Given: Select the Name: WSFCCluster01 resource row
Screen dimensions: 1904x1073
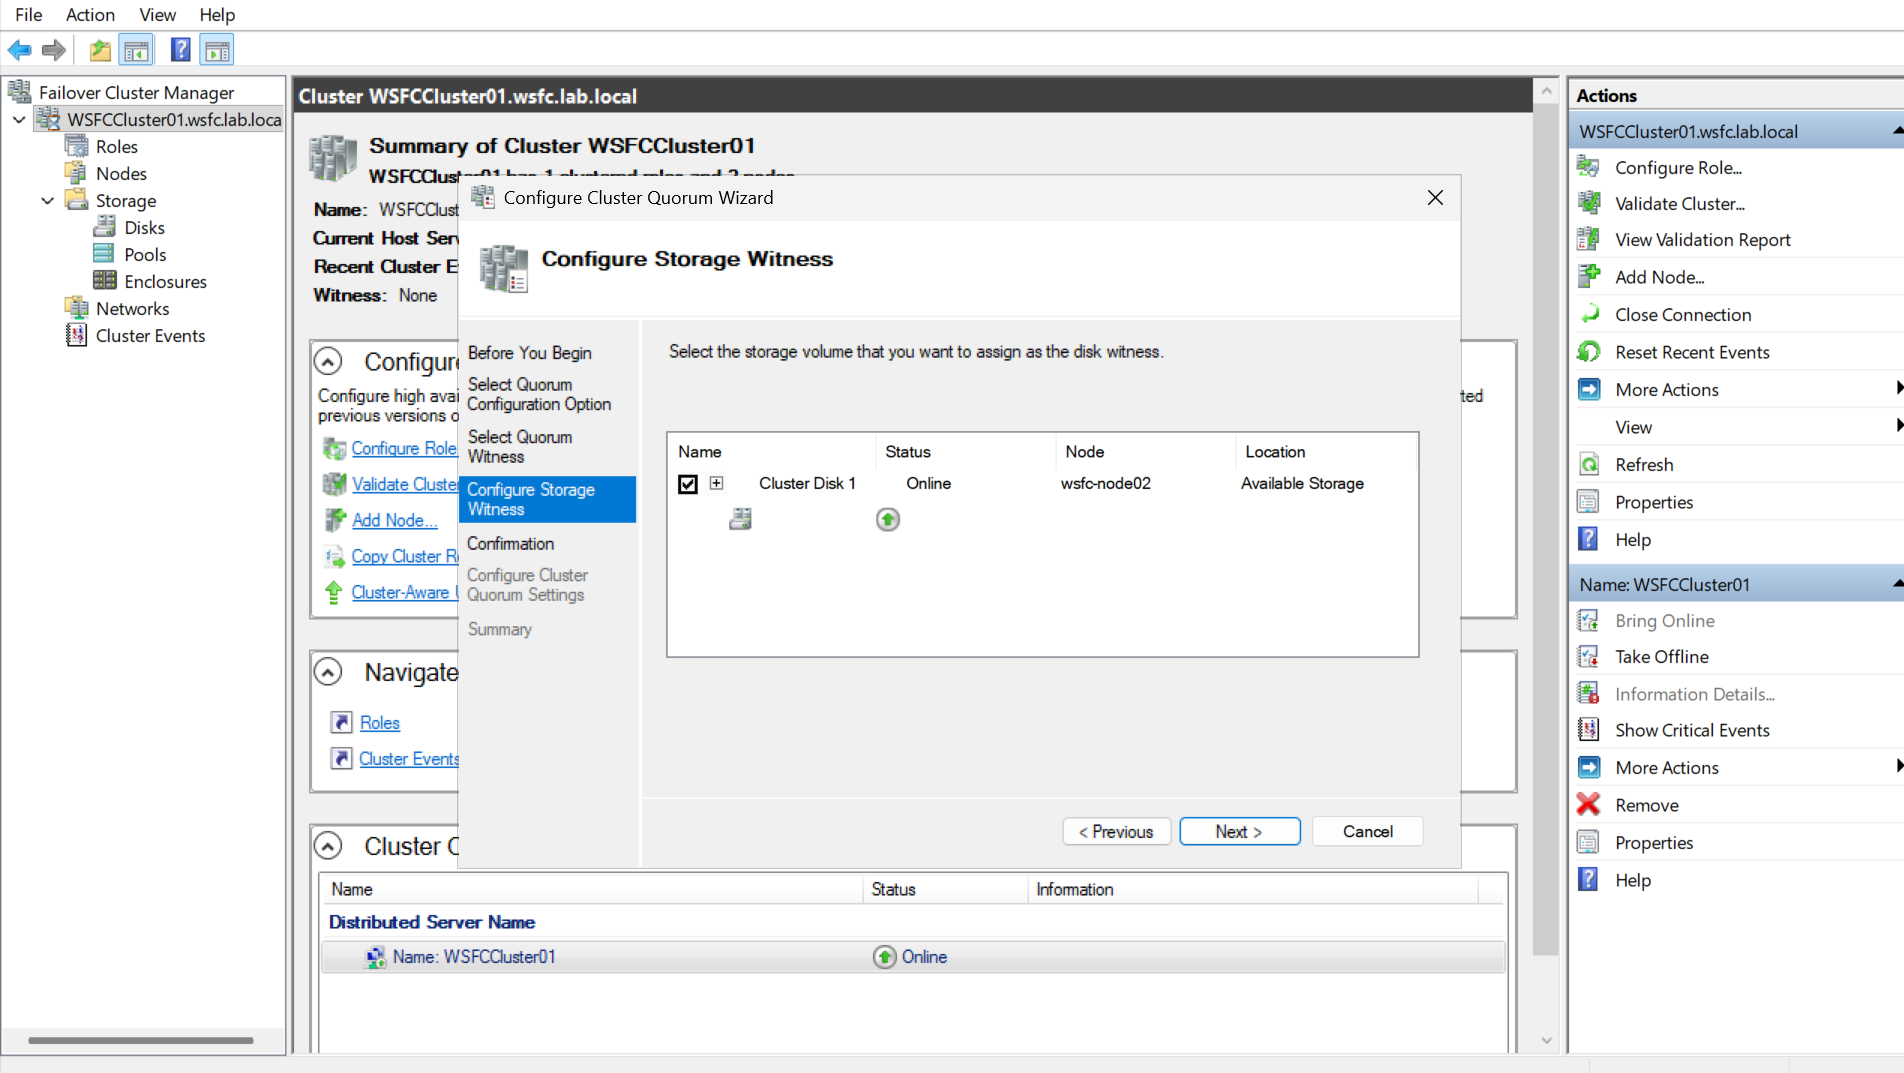Looking at the screenshot, I should pos(912,957).
